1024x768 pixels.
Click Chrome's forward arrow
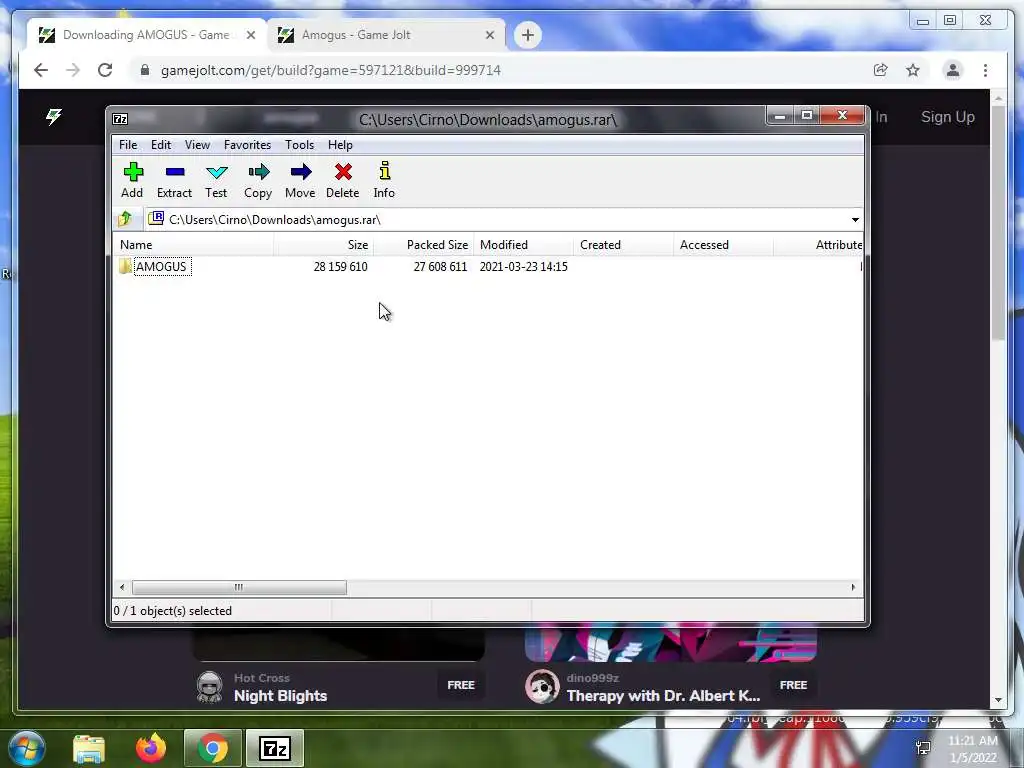click(72, 70)
